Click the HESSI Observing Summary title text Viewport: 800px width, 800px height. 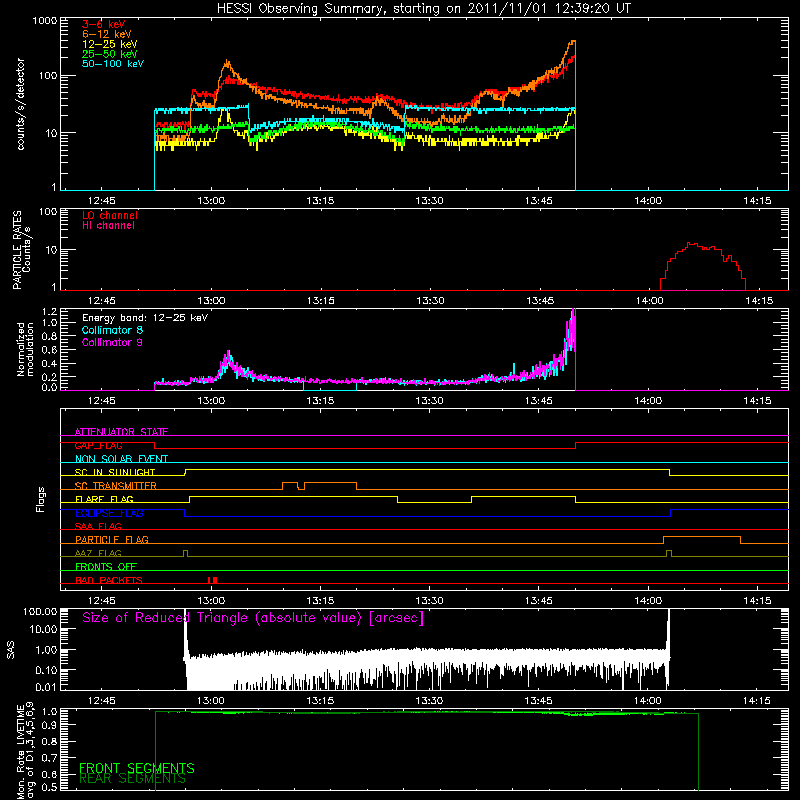(423, 9)
